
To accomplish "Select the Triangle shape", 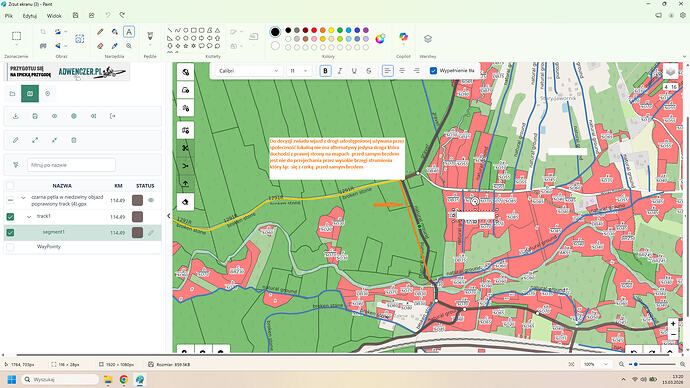I will 217,30.
